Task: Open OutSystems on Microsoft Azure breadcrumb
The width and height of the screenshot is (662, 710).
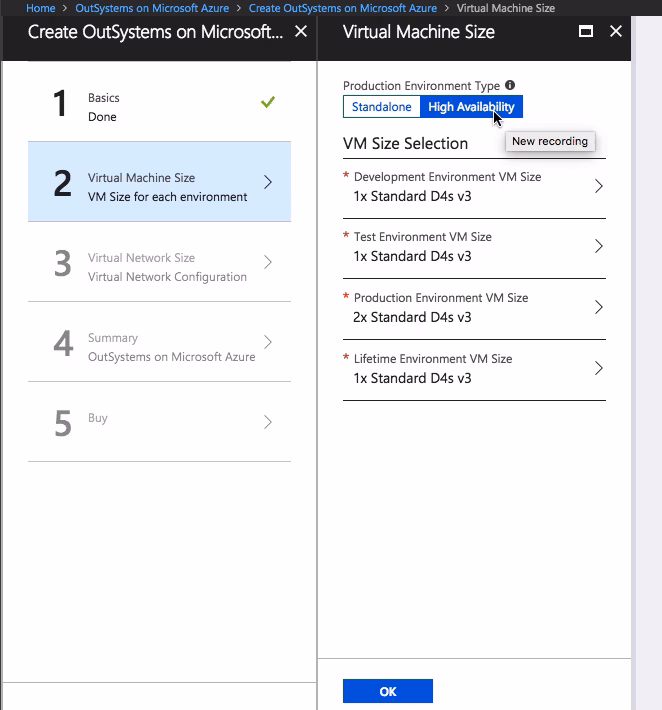Action: pos(152,8)
